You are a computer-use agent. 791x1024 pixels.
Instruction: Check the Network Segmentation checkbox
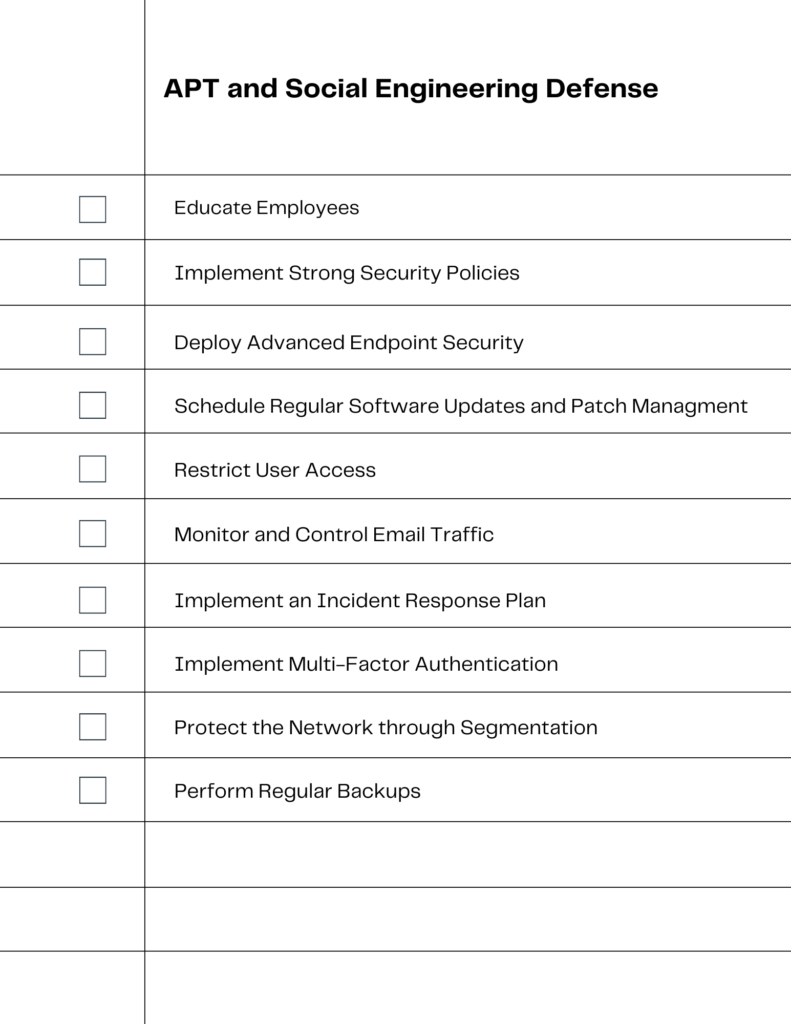(x=92, y=727)
